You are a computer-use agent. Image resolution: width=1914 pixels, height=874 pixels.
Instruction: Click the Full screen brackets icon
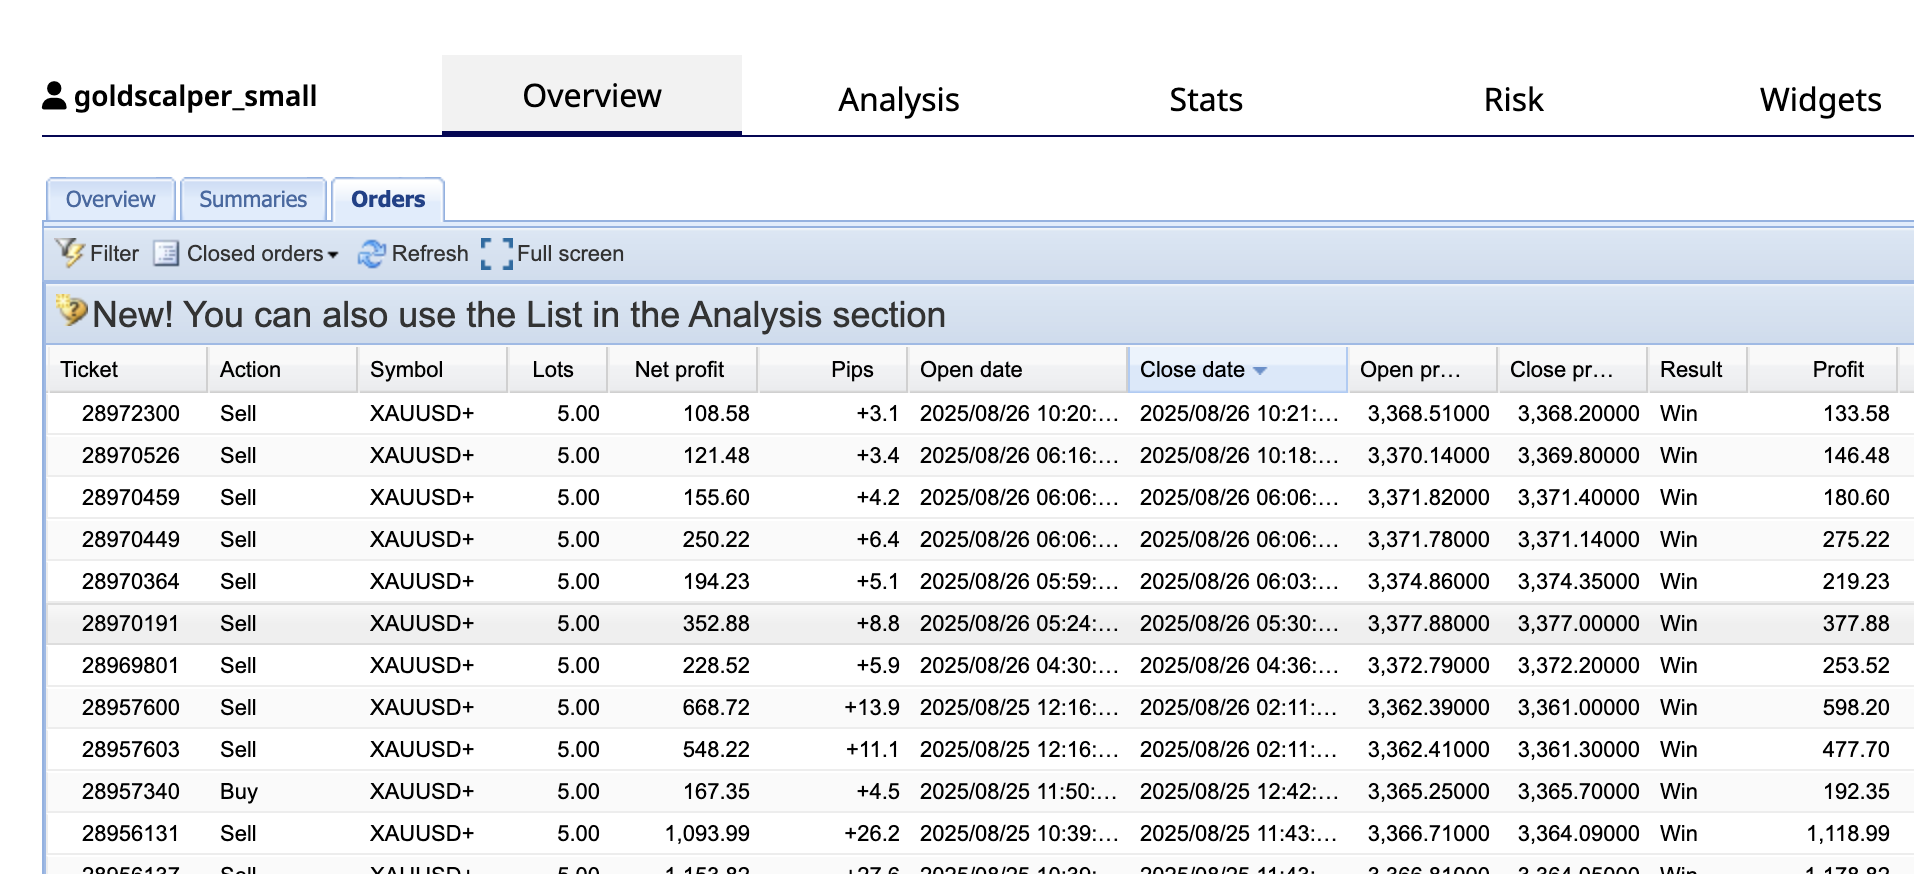[x=496, y=254]
